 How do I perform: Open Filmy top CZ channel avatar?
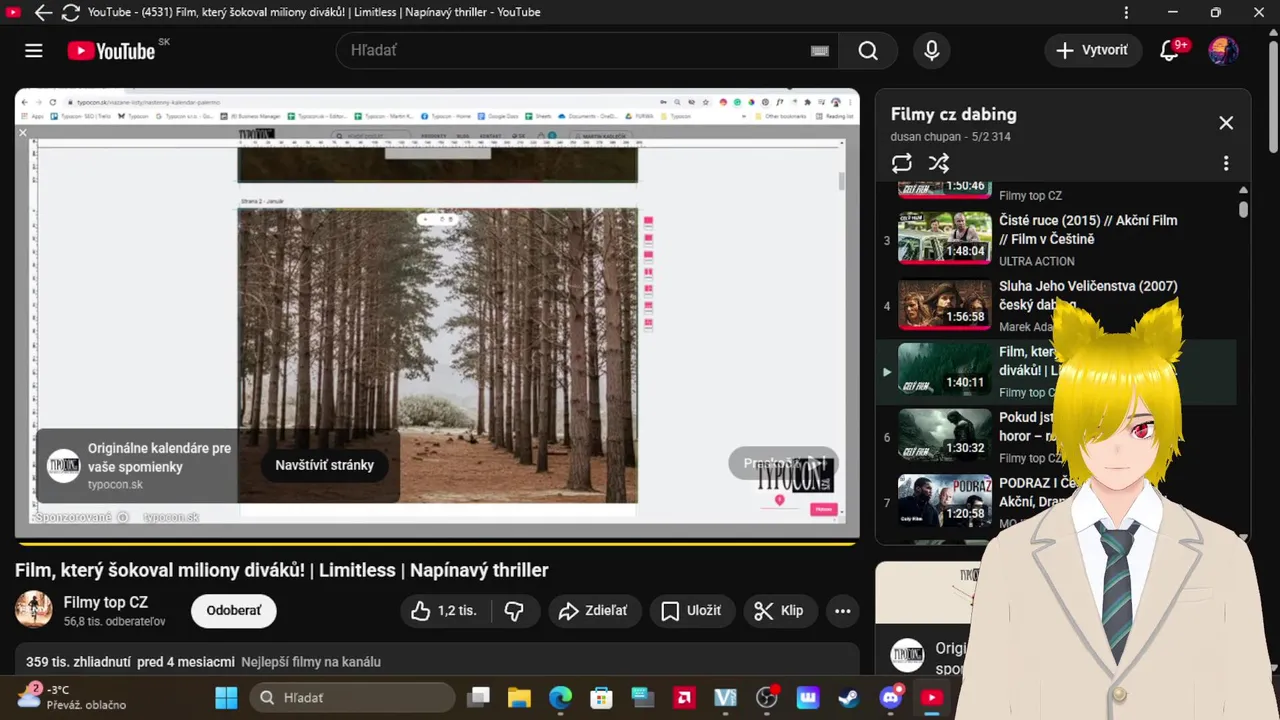[x=34, y=610]
